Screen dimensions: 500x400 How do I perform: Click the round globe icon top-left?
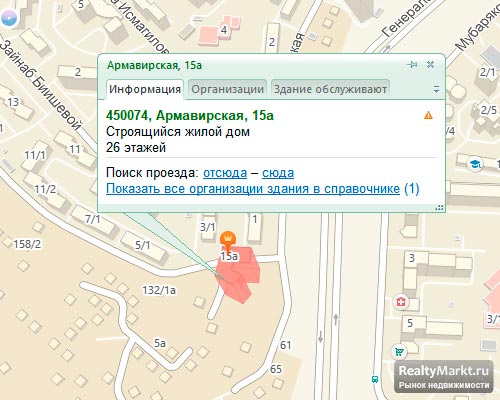(9, 18)
